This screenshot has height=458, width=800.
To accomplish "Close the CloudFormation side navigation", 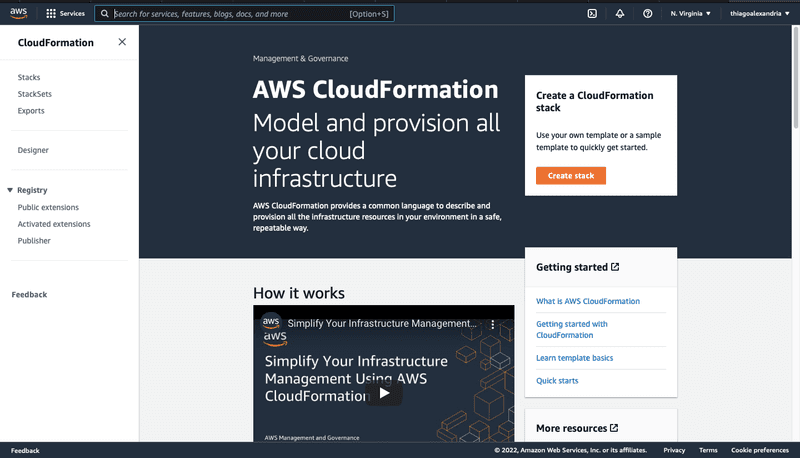I will tap(122, 42).
